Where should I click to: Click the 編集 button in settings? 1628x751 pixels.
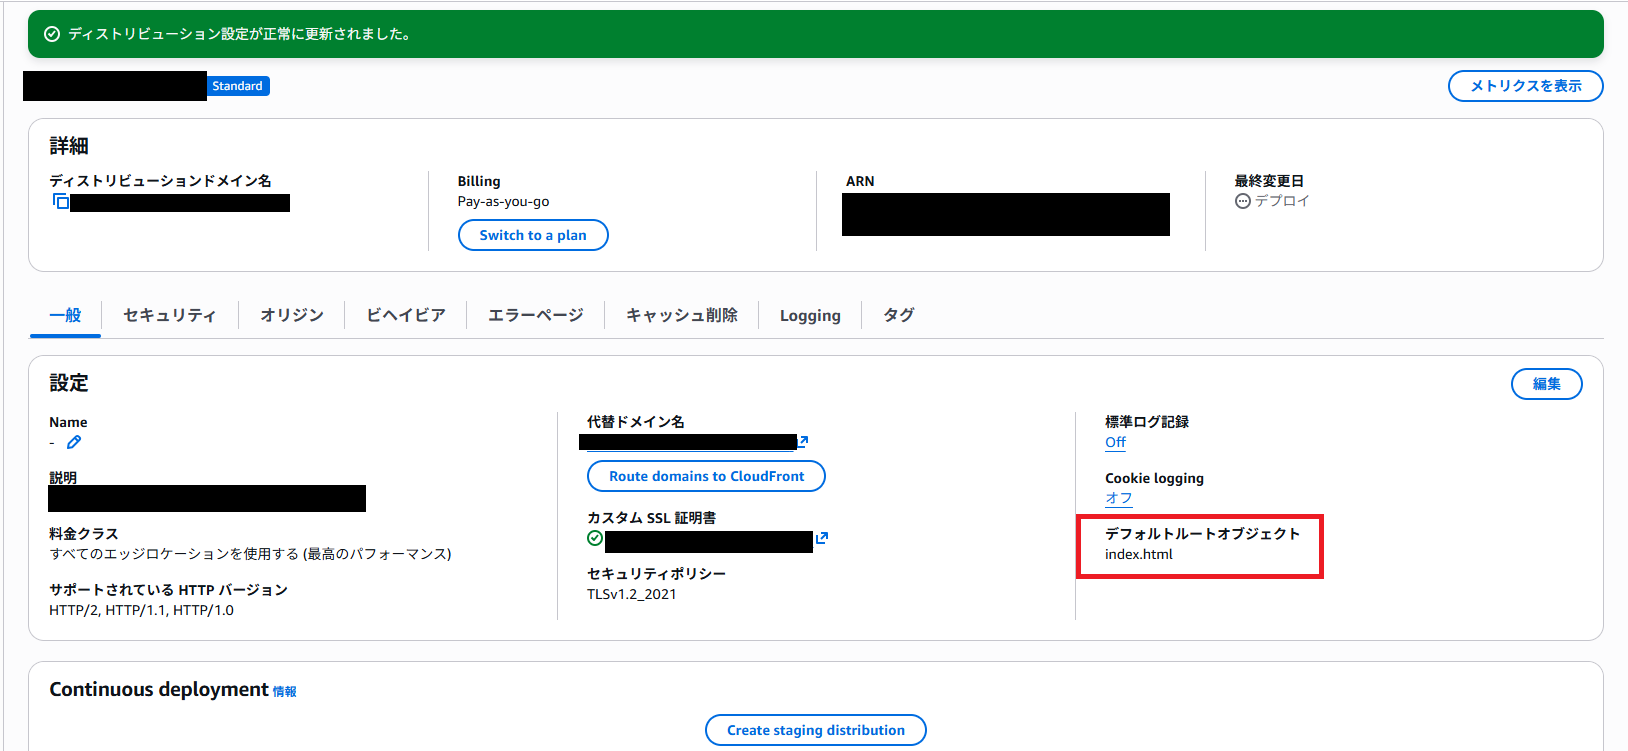point(1546,384)
